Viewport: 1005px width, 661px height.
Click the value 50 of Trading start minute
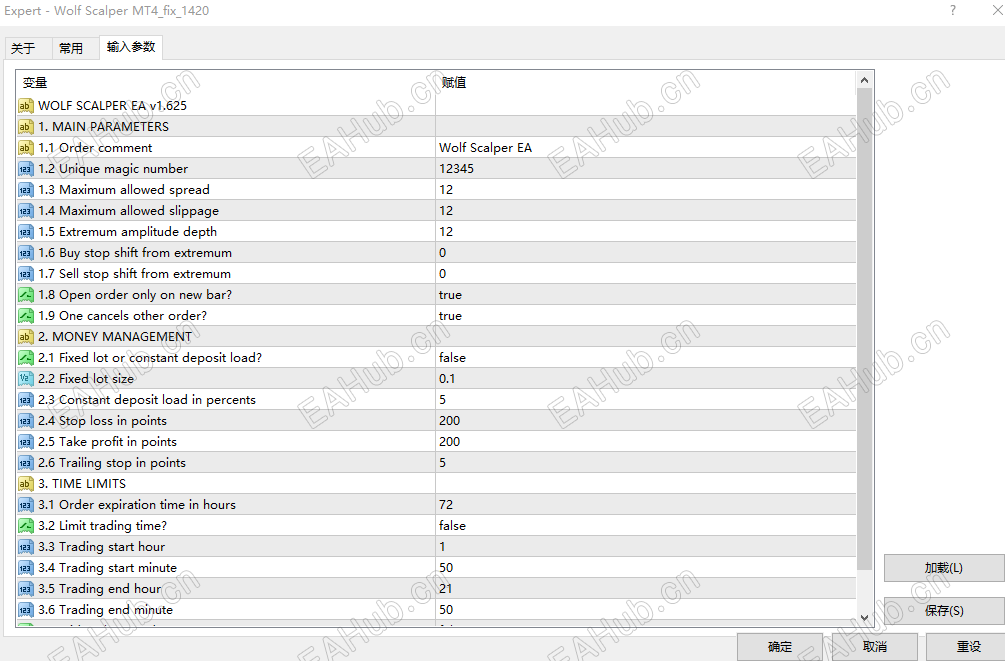(x=446, y=568)
